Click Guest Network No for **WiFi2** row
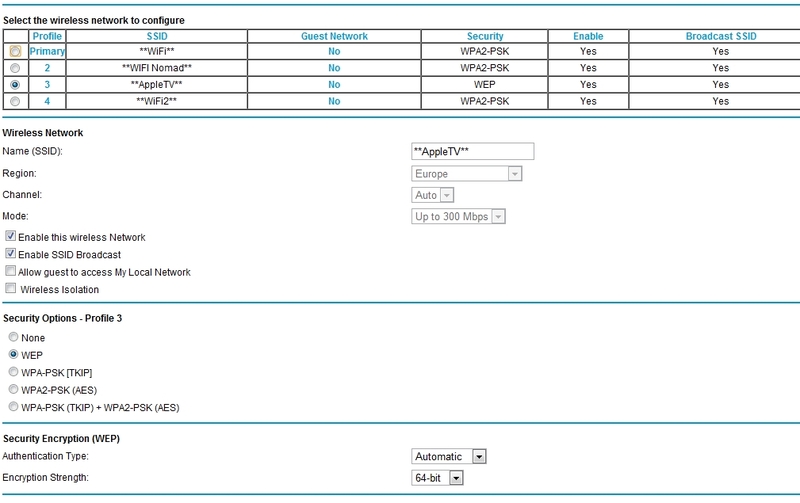 pos(334,101)
